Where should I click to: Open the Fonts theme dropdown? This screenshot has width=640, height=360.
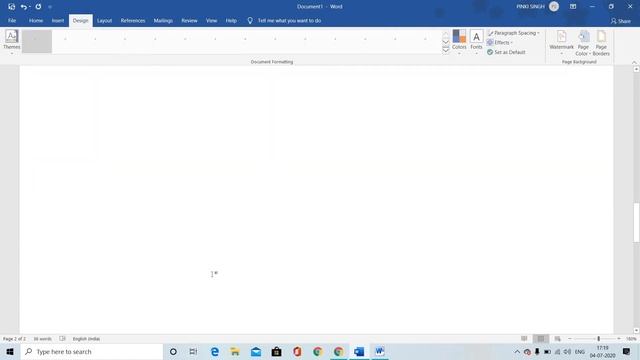[x=476, y=42]
